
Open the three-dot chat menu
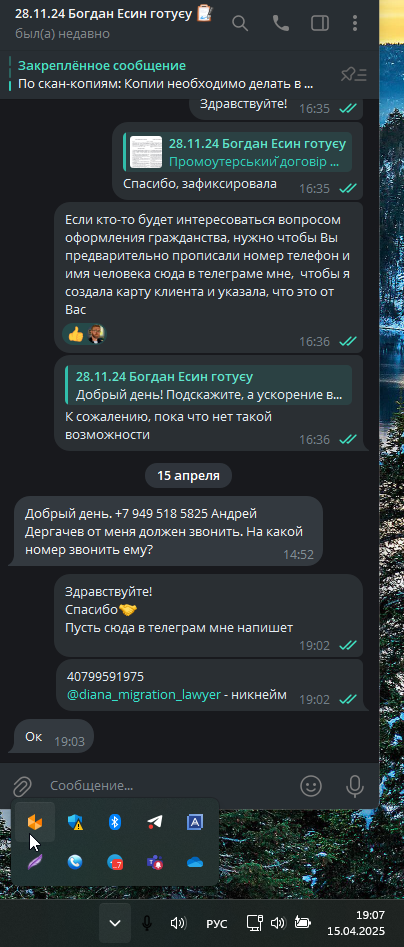354,24
